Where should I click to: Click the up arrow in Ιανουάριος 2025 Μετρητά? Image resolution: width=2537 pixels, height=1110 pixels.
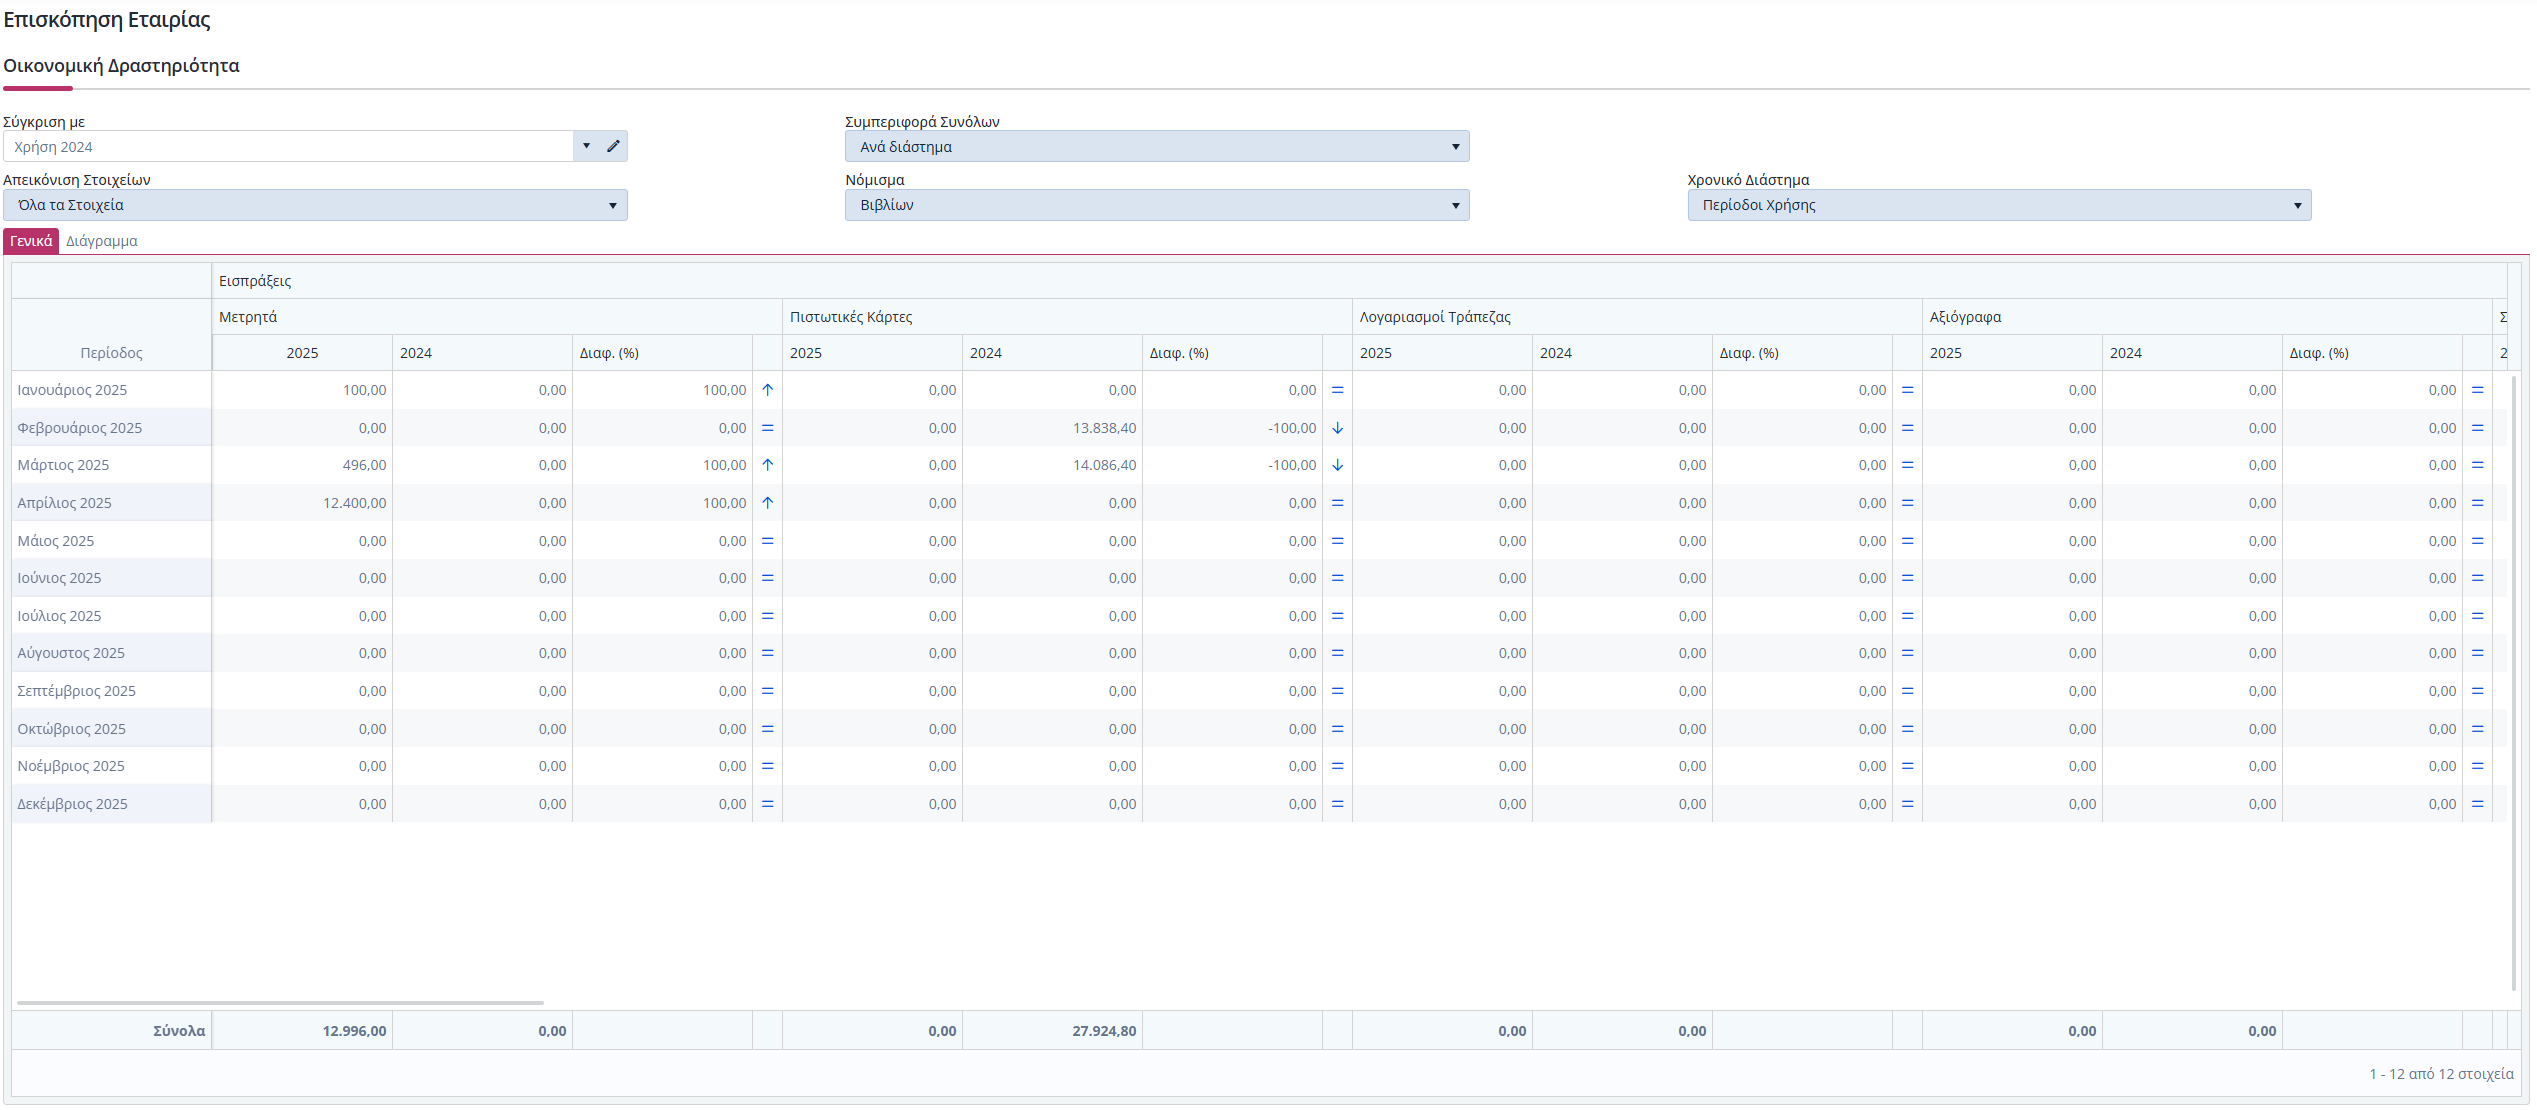767,390
